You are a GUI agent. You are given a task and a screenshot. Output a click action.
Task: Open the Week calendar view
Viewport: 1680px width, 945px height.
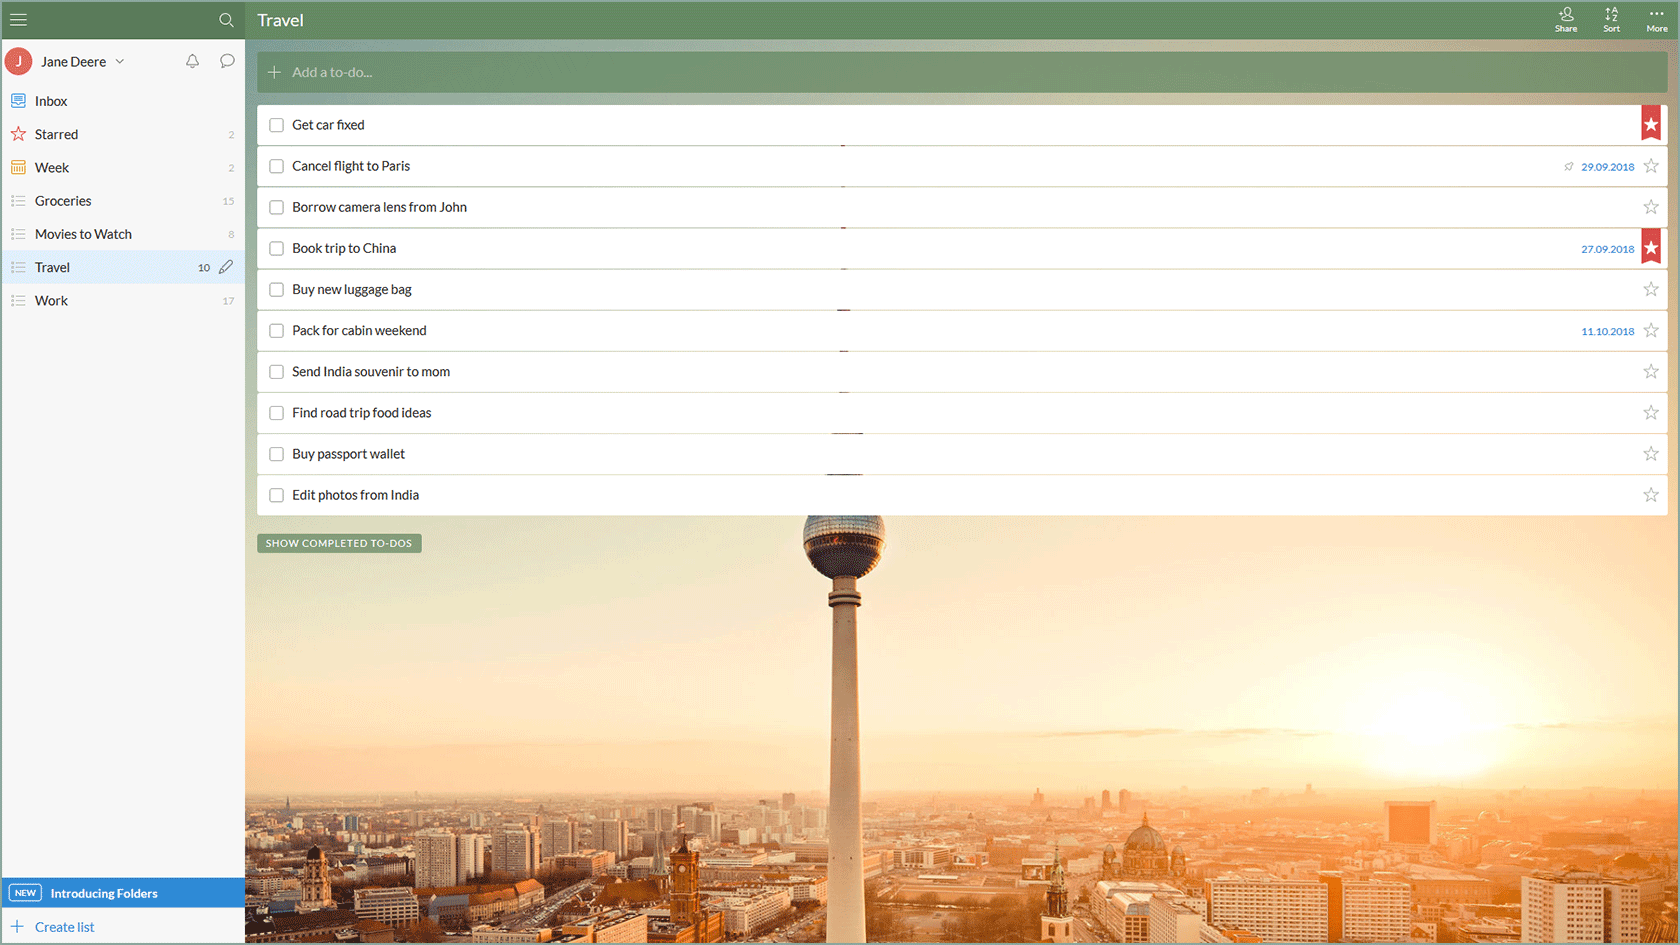pyautogui.click(x=51, y=167)
